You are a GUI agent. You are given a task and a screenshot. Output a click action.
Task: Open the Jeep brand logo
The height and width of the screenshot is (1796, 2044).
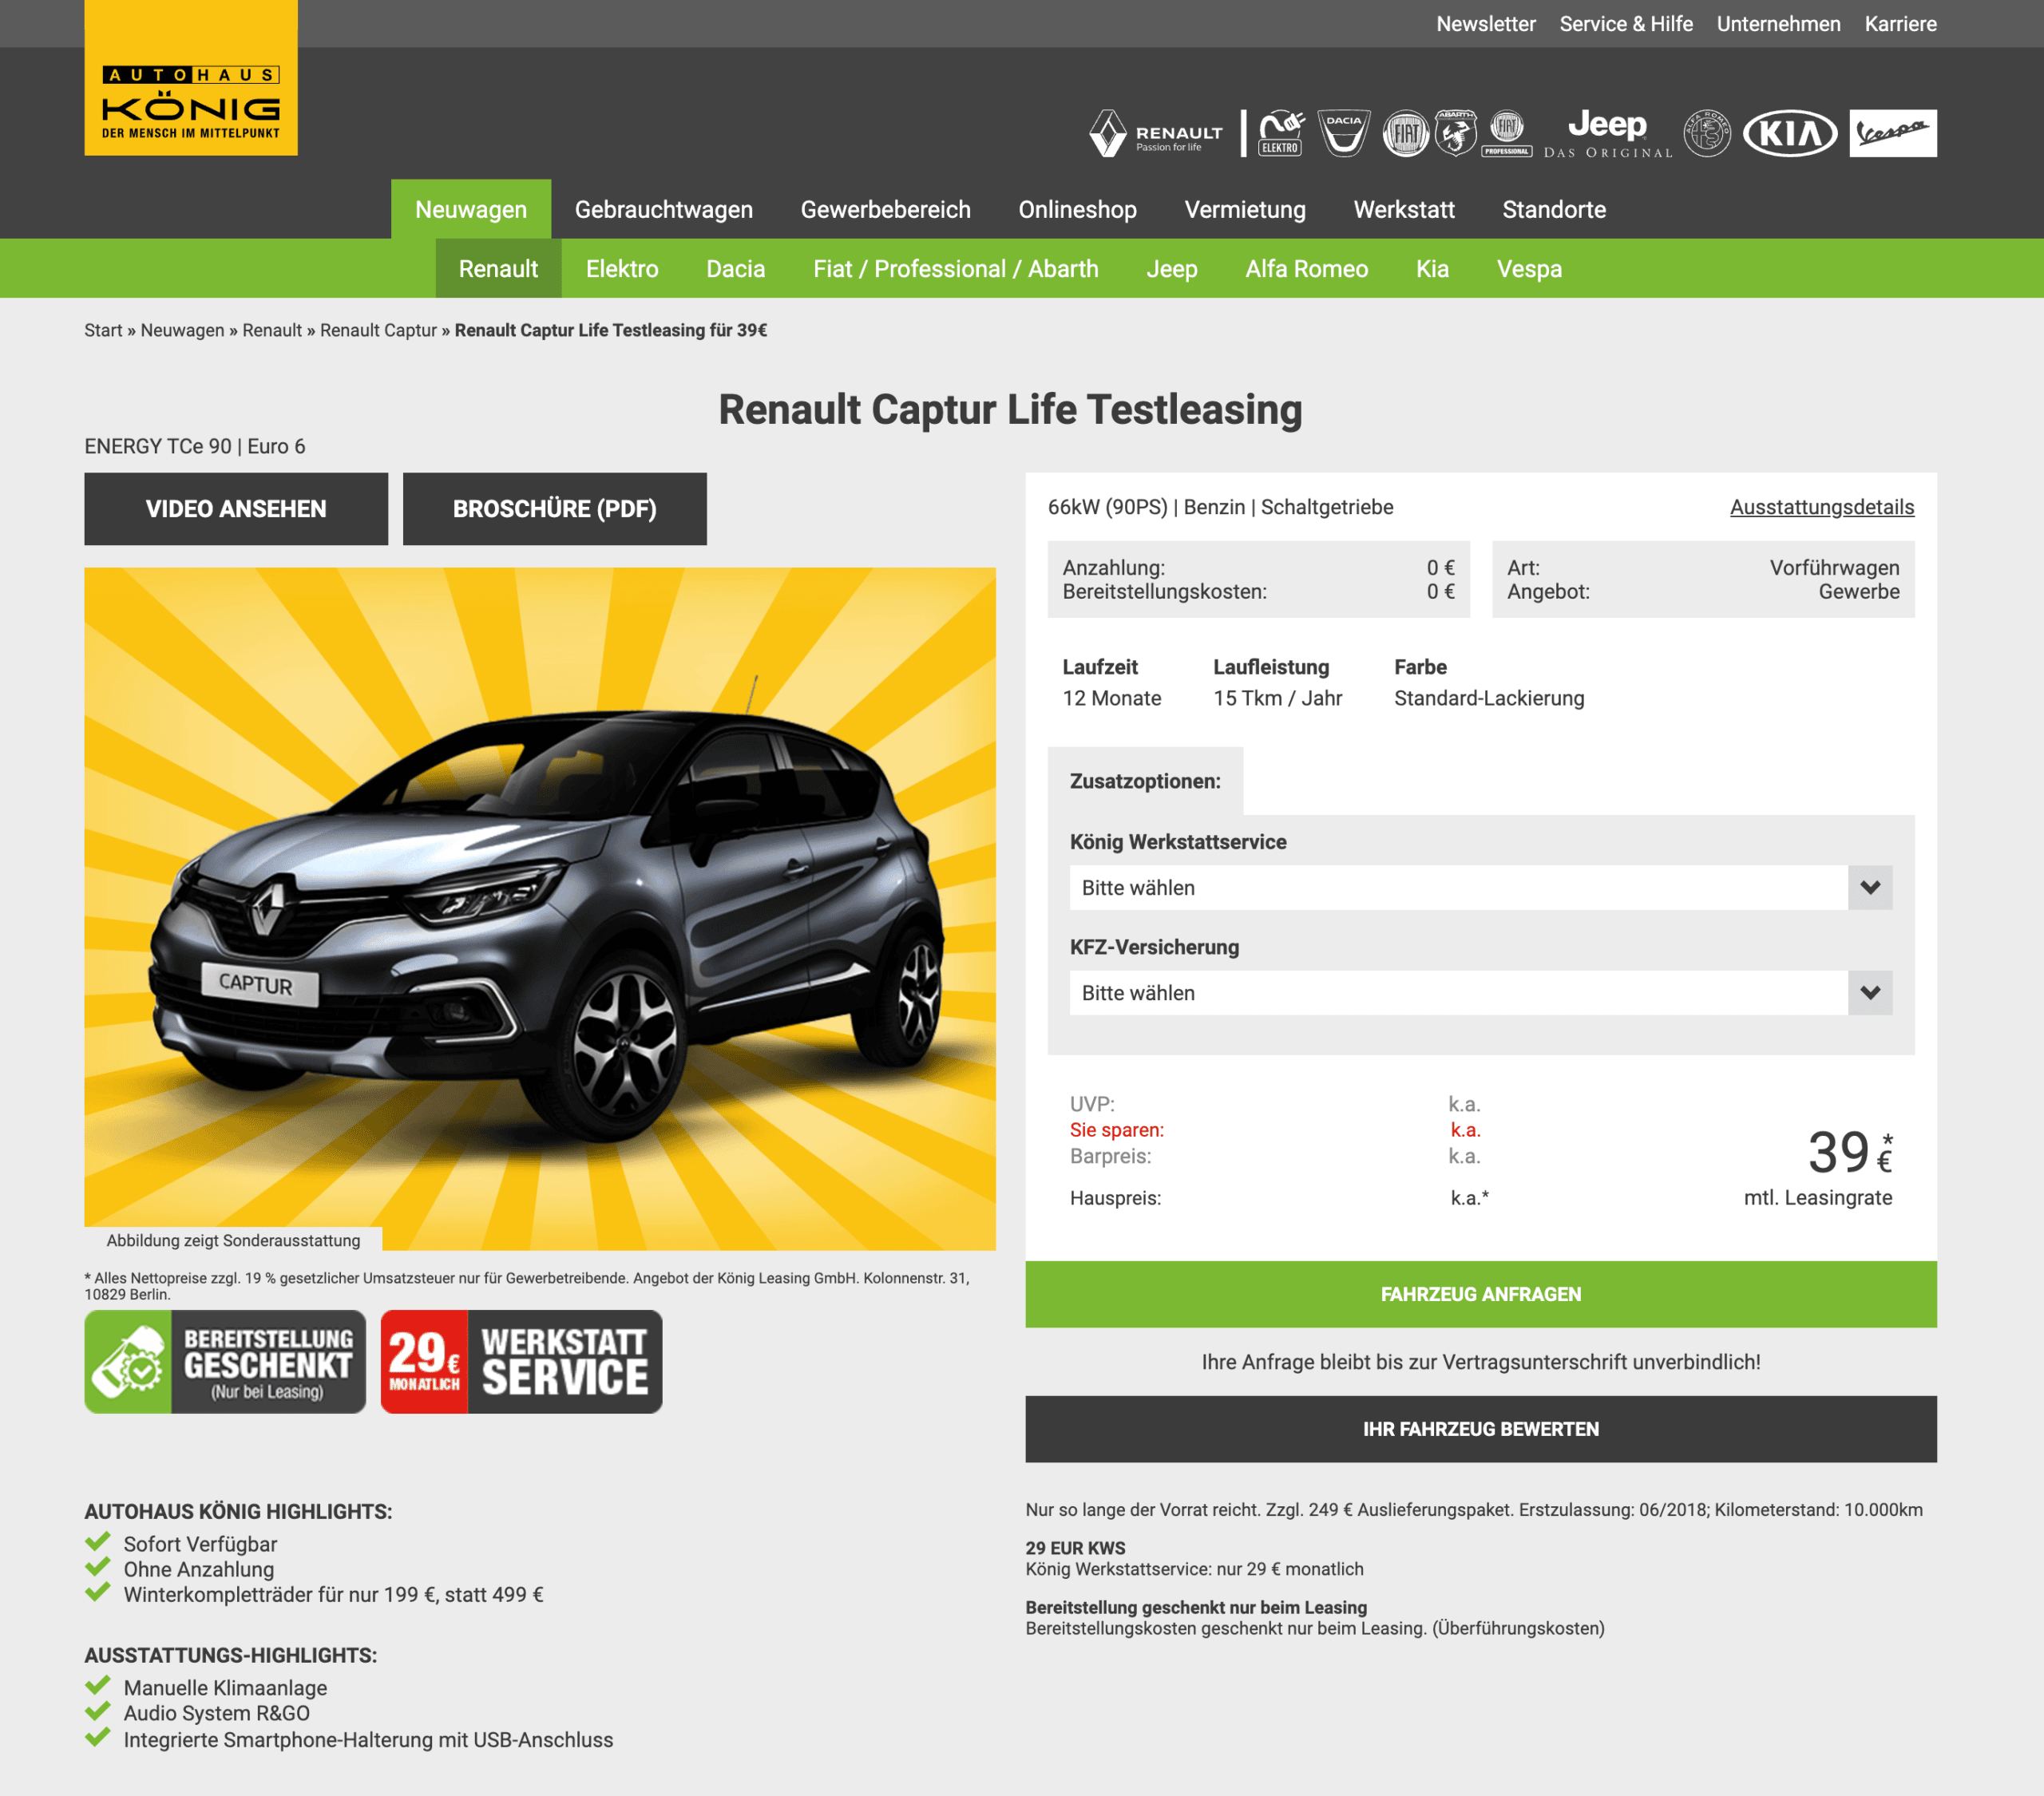[x=1607, y=133]
